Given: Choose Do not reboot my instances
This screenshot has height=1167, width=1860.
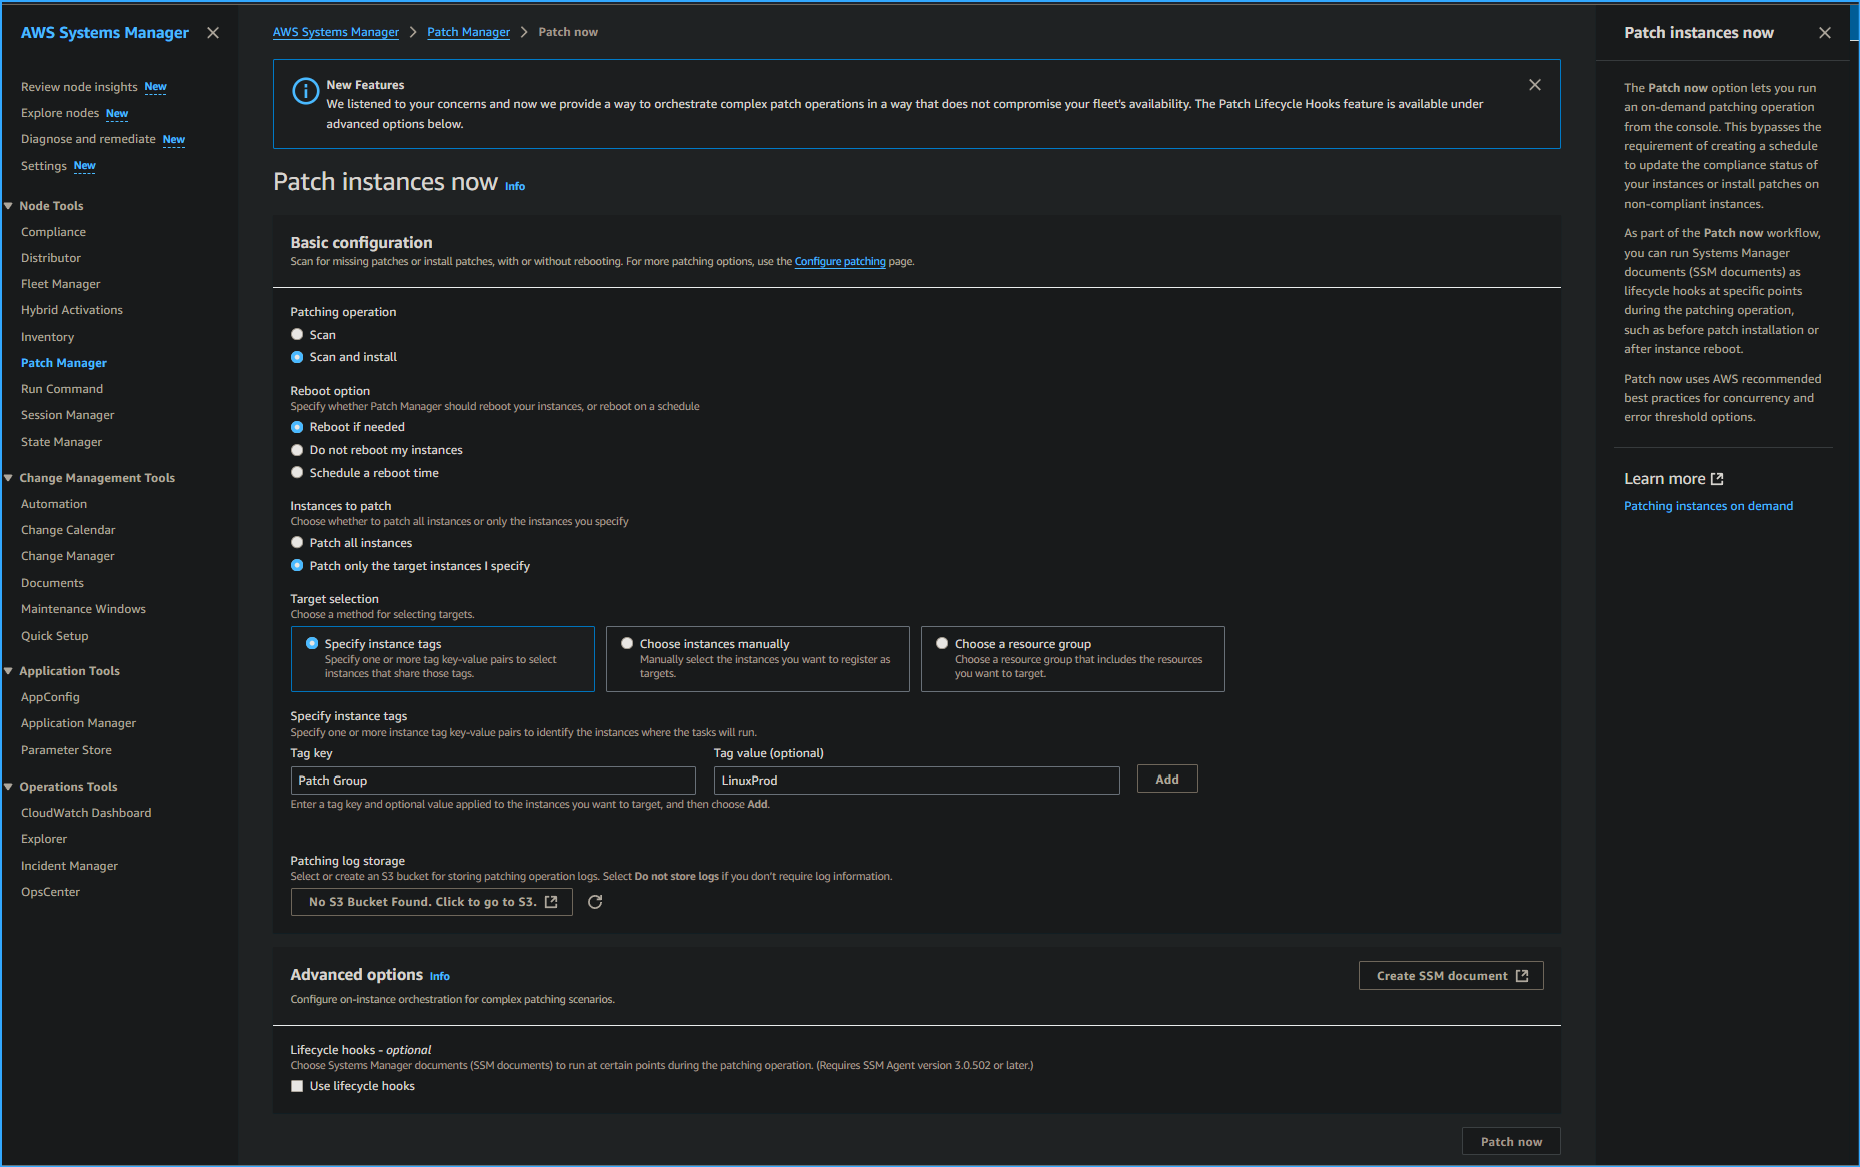Looking at the screenshot, I should [297, 450].
